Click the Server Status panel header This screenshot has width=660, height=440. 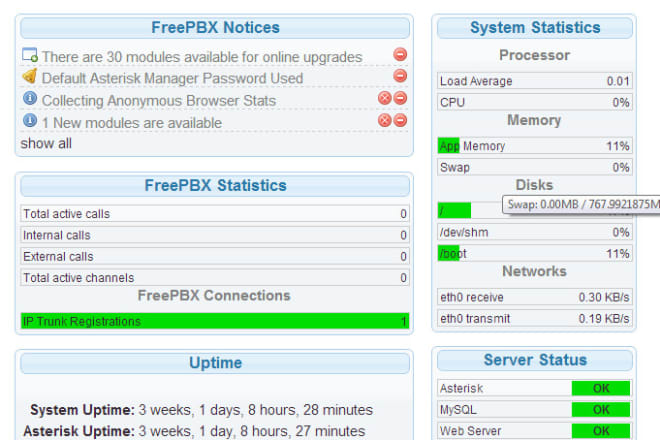535,360
